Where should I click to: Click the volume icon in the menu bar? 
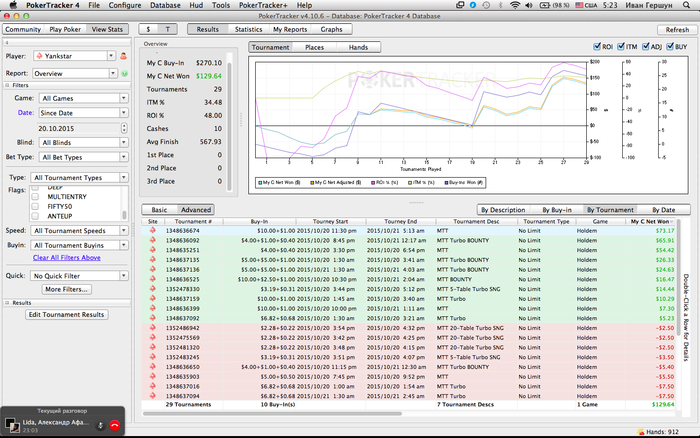click(529, 5)
